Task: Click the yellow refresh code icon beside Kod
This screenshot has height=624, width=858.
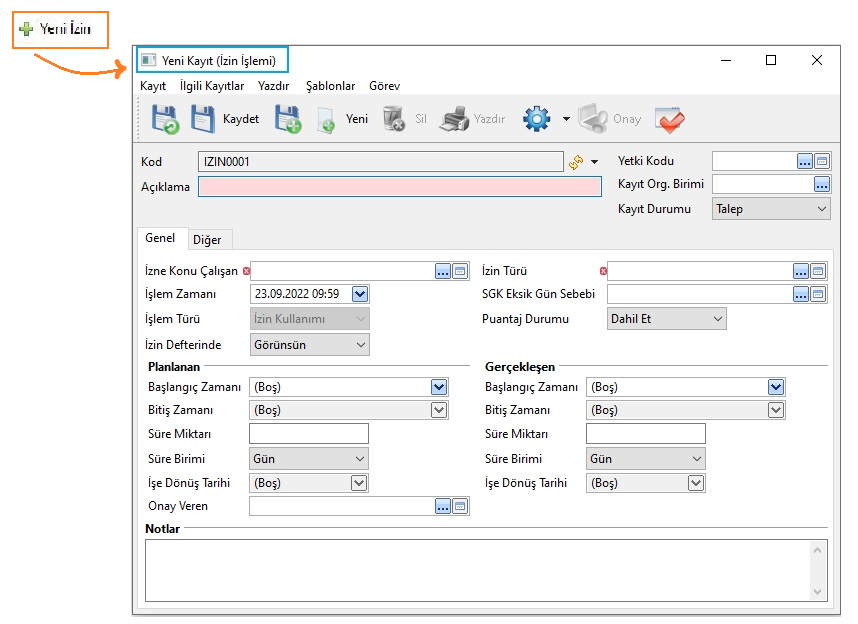Action: click(576, 162)
